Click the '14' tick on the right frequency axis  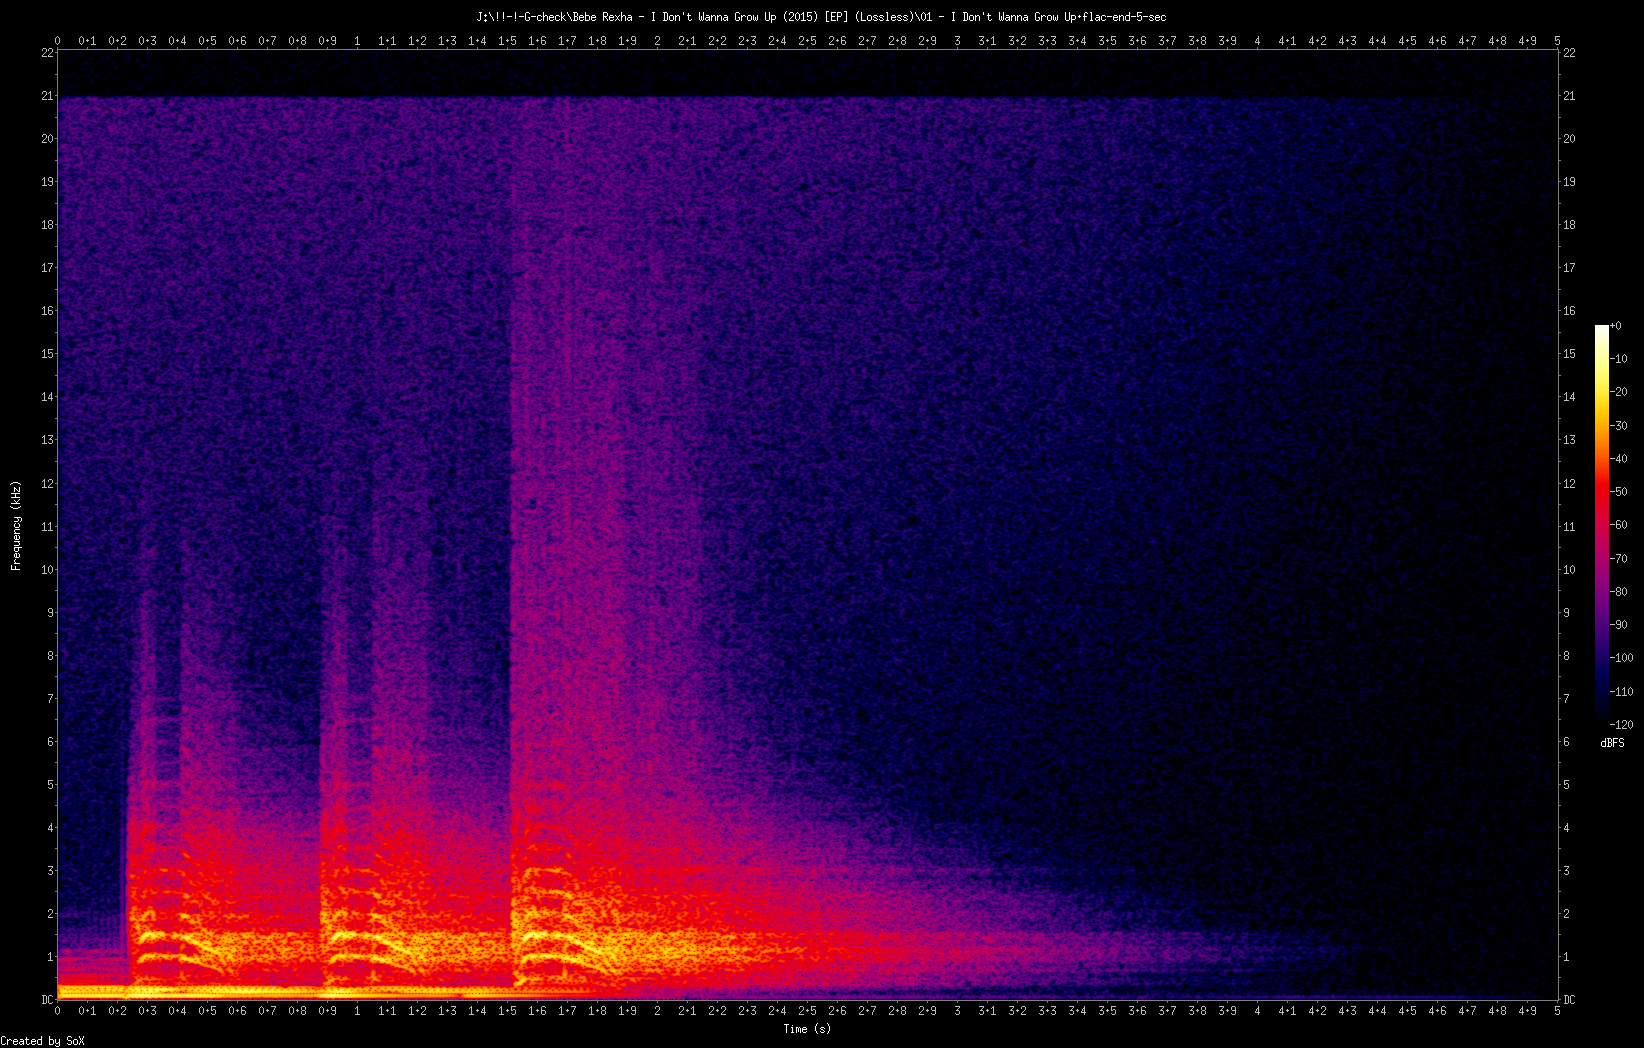tap(1569, 397)
